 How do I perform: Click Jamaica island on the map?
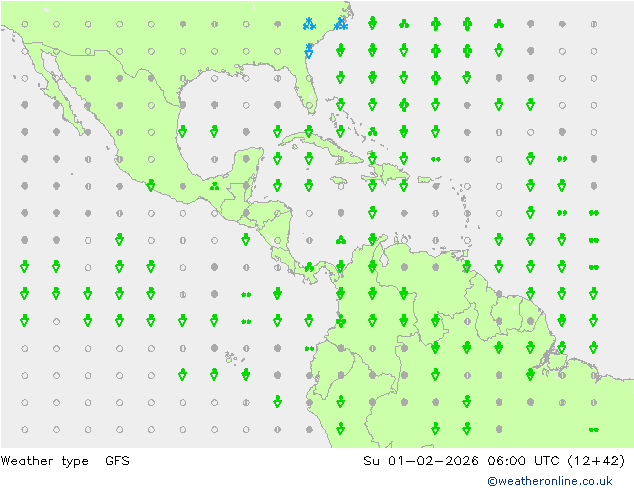(339, 180)
